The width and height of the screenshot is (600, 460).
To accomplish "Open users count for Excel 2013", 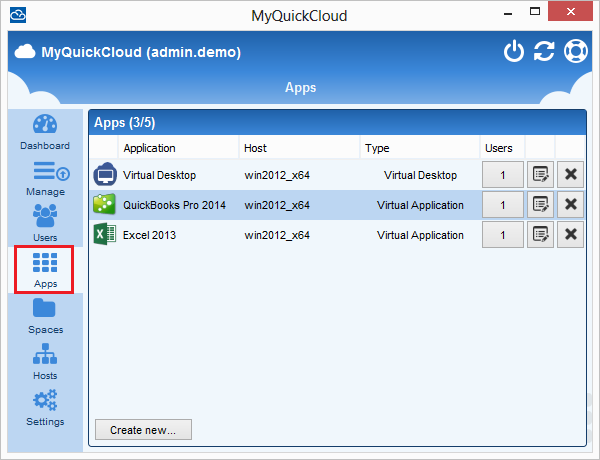I will tap(502, 234).
